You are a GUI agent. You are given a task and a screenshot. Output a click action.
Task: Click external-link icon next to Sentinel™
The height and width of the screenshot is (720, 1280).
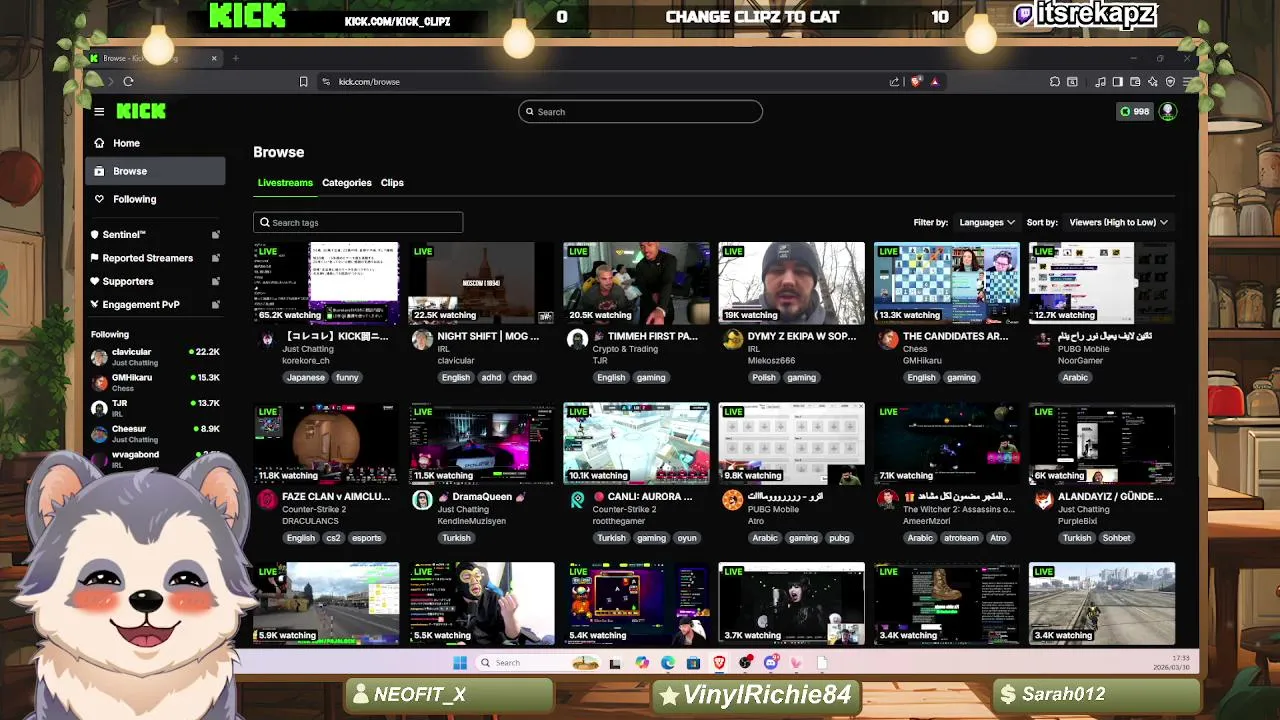point(215,235)
